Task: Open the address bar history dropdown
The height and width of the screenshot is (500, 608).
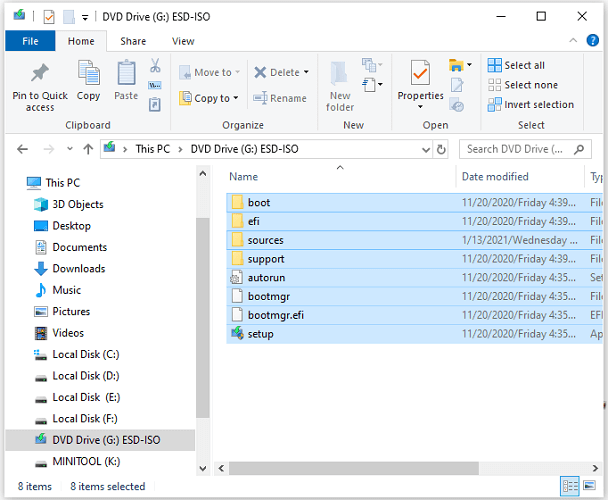Action: click(426, 150)
